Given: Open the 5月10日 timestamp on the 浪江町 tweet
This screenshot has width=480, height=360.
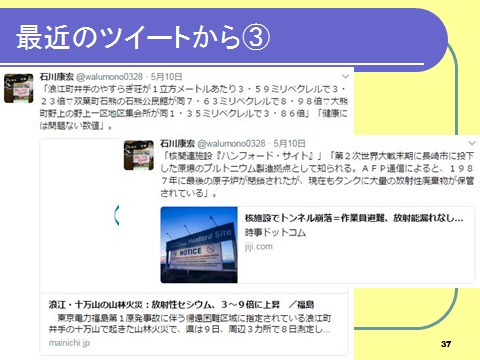Looking at the screenshot, I should click(166, 77).
